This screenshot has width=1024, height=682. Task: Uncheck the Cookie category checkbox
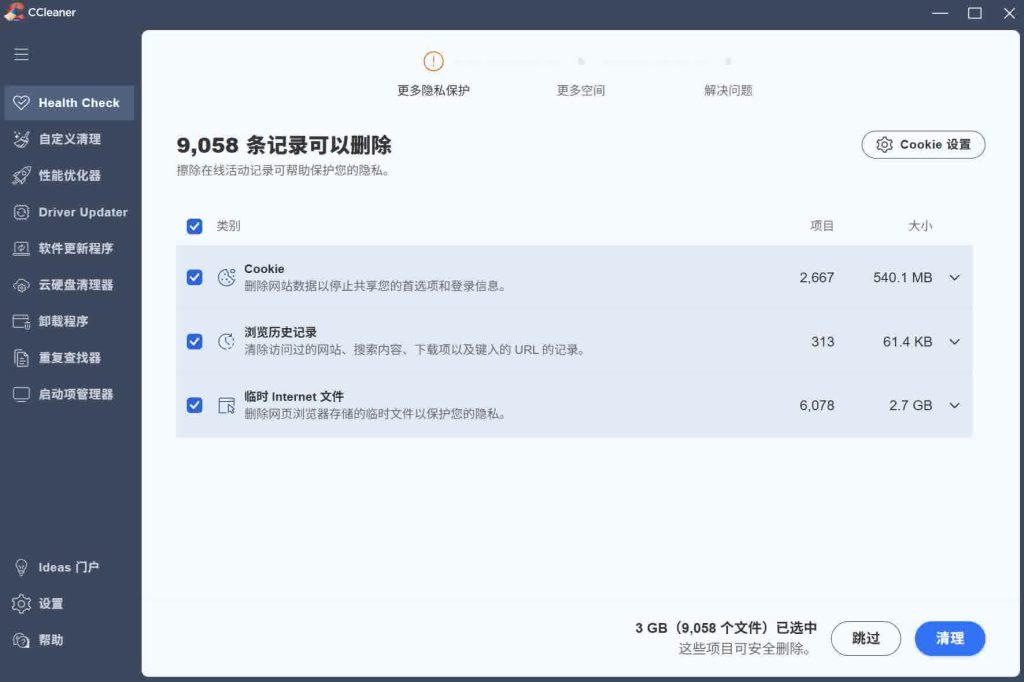click(195, 277)
